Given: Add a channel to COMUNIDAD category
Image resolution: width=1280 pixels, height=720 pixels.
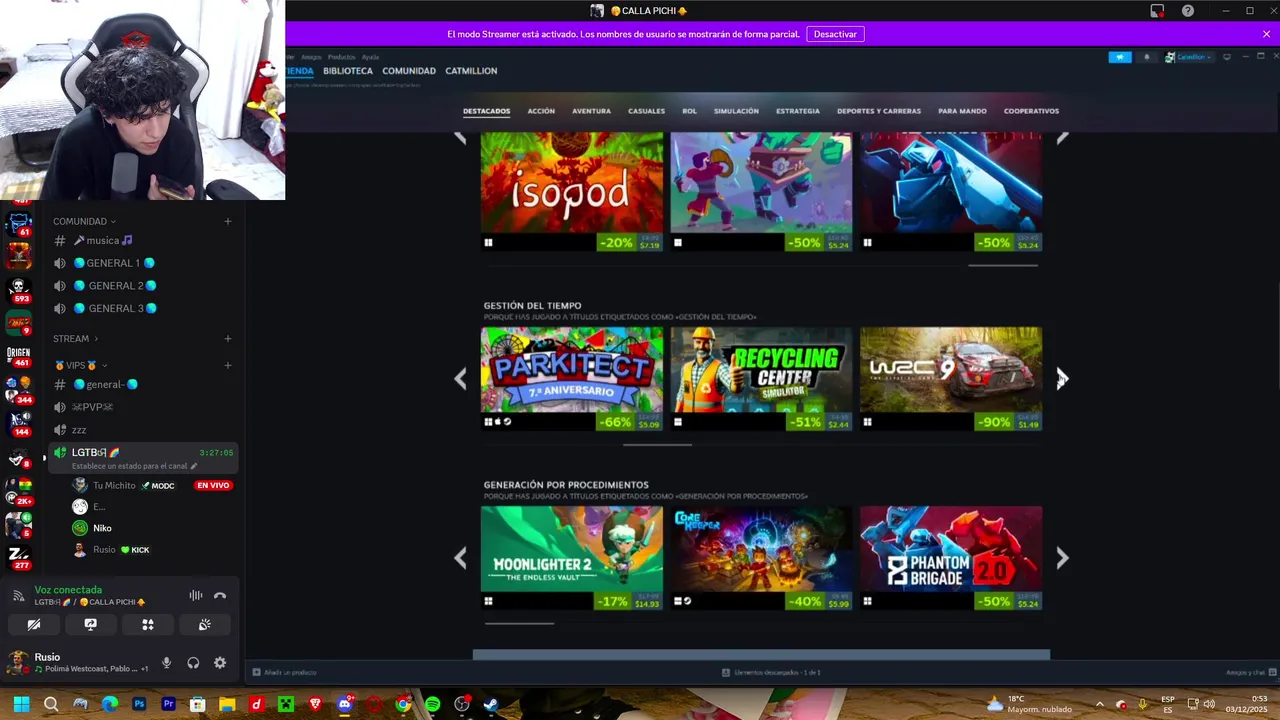Looking at the screenshot, I should (x=228, y=221).
